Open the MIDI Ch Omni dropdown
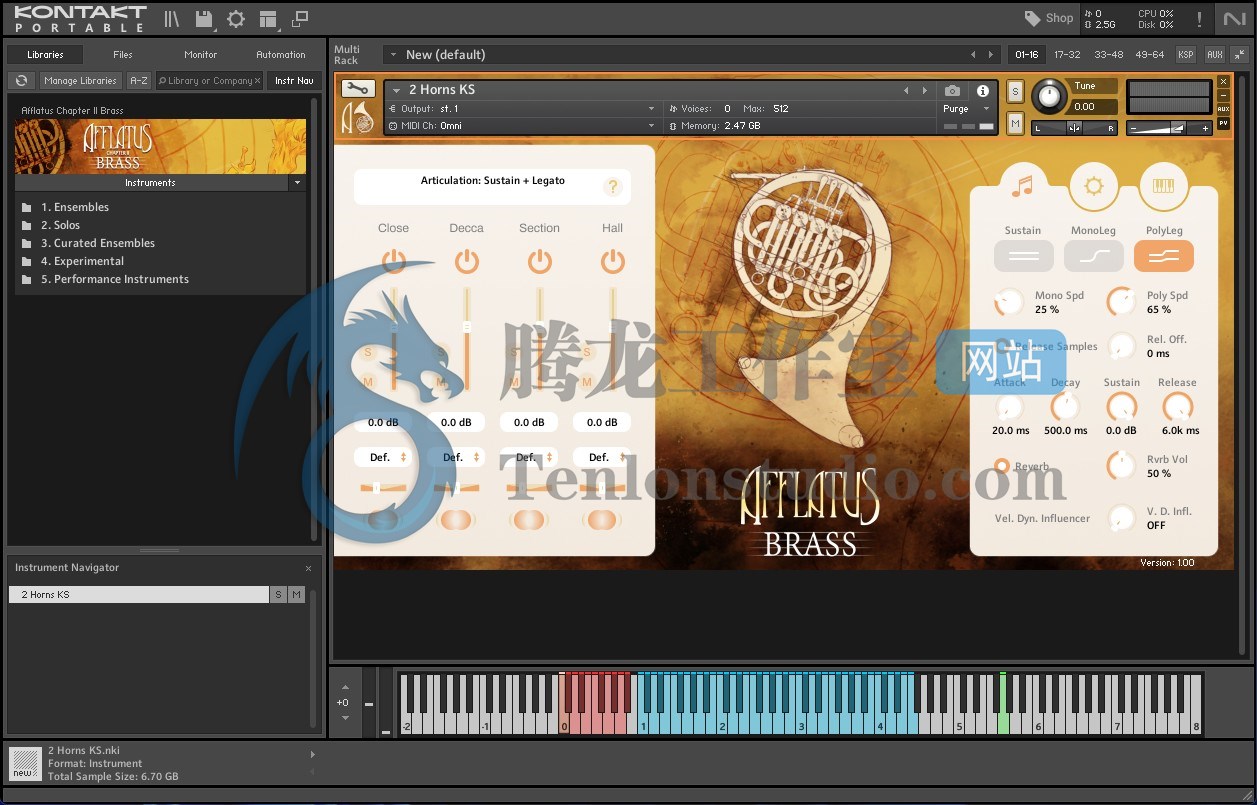This screenshot has height=805, width=1257. 521,126
